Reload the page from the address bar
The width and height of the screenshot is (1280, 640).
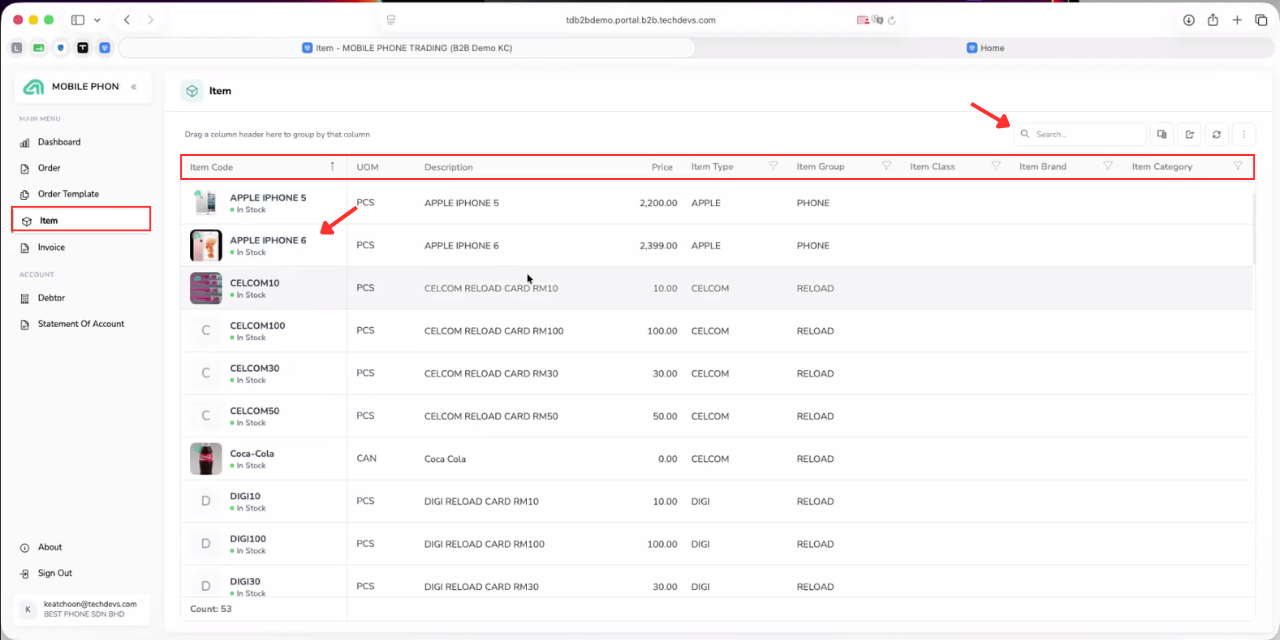click(892, 20)
